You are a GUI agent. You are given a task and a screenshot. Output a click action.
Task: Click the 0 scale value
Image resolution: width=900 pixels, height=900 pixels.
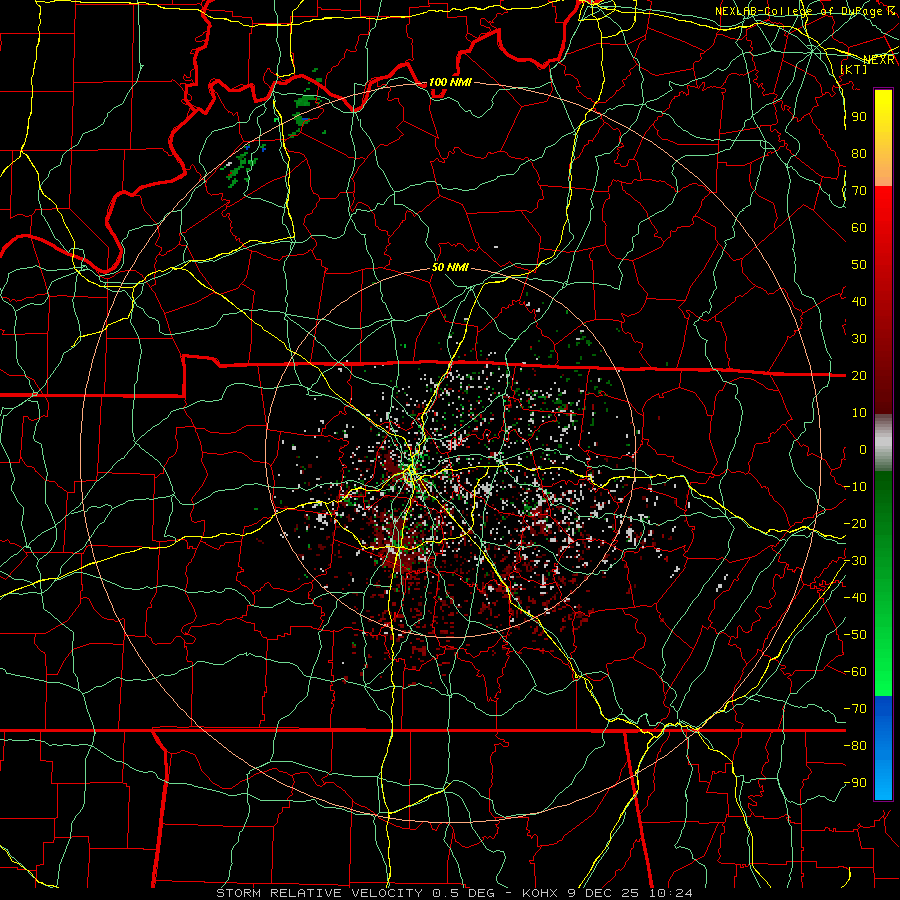(863, 449)
